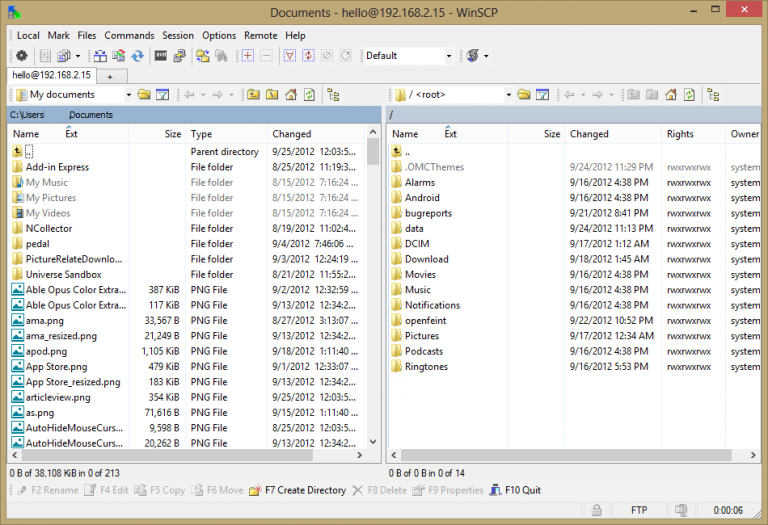
Task: Open the Remote menu
Action: tap(261, 35)
